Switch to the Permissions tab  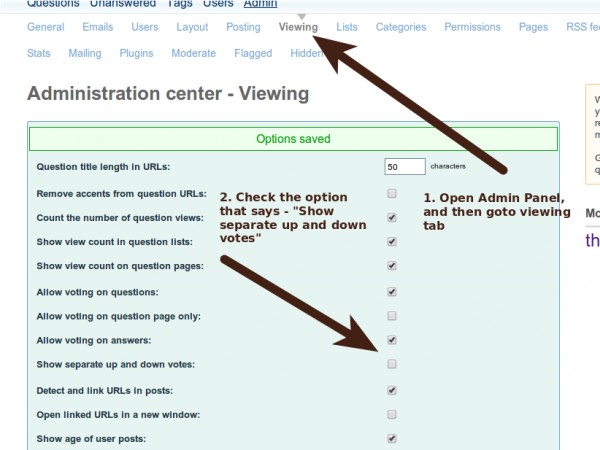[472, 27]
